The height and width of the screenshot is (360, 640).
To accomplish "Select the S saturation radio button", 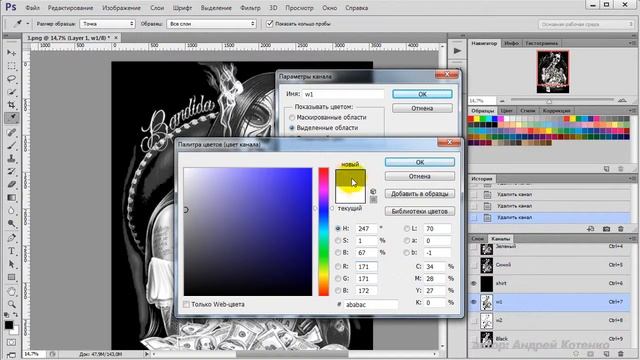I will coord(338,241).
